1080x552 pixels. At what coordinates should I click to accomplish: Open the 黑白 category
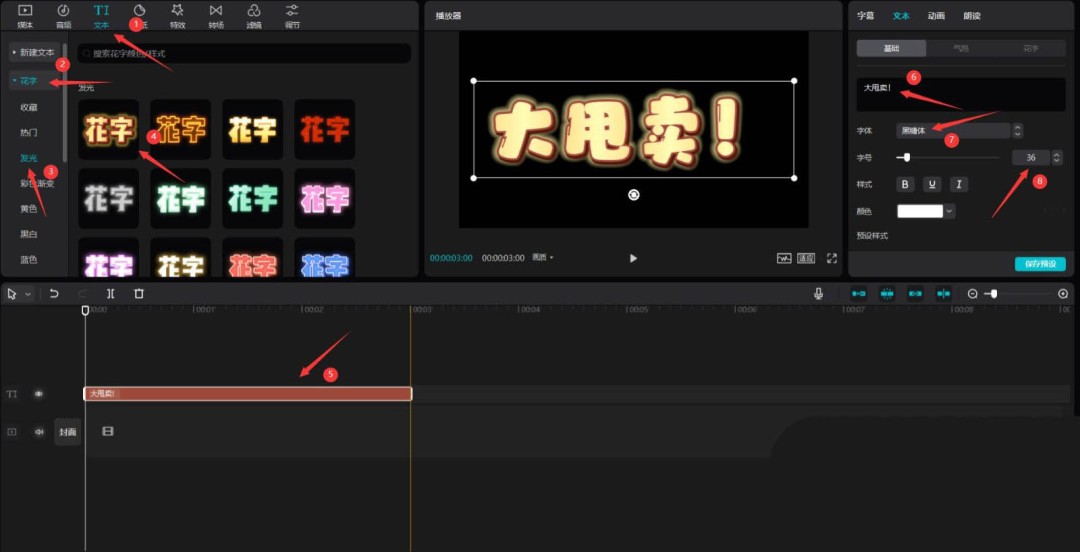[x=29, y=234]
